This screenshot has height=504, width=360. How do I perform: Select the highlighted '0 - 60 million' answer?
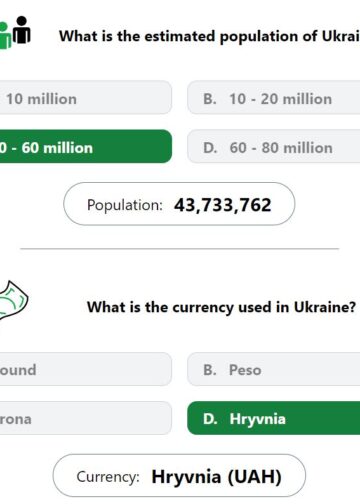pyautogui.click(x=86, y=146)
